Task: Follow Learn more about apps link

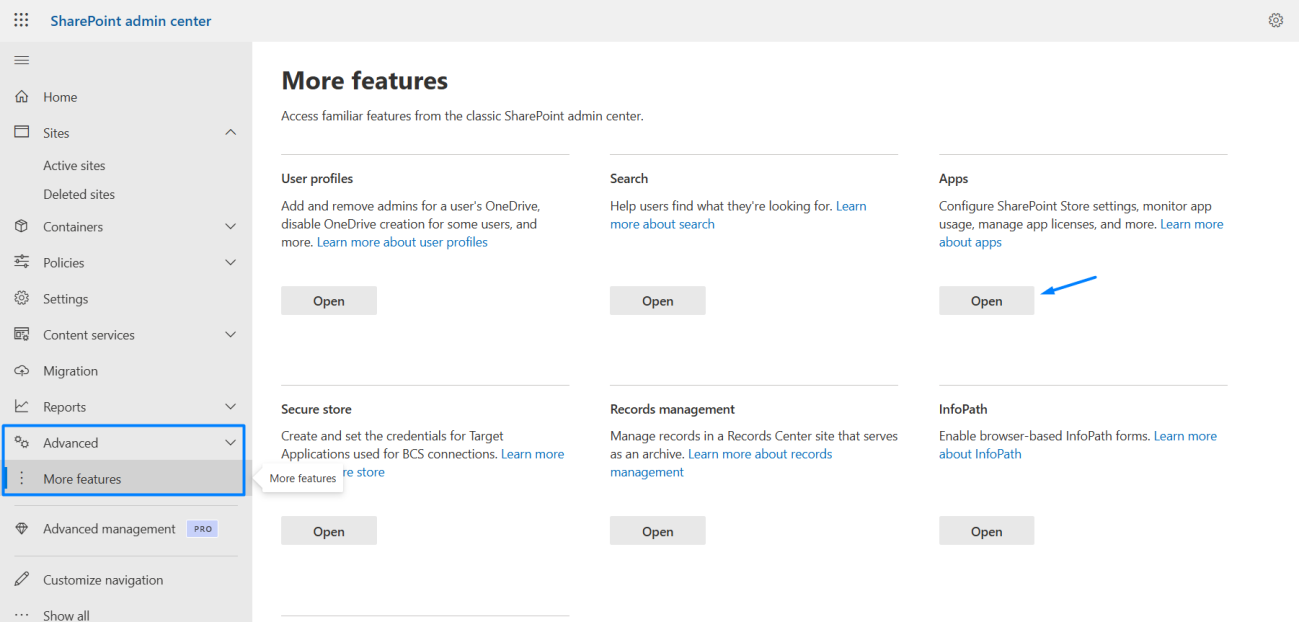Action: click(x=970, y=242)
